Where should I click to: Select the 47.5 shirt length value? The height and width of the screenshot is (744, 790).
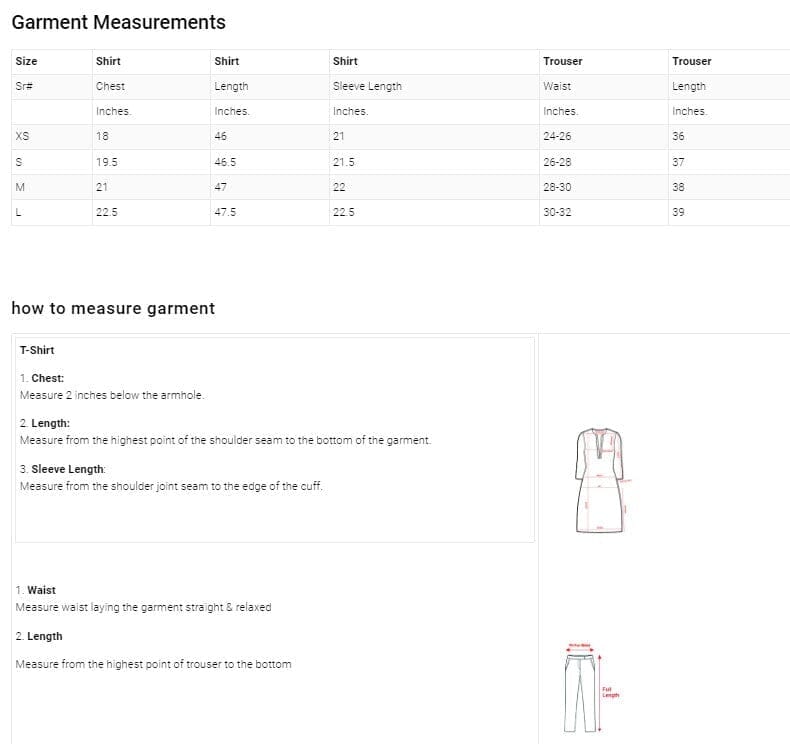click(225, 212)
